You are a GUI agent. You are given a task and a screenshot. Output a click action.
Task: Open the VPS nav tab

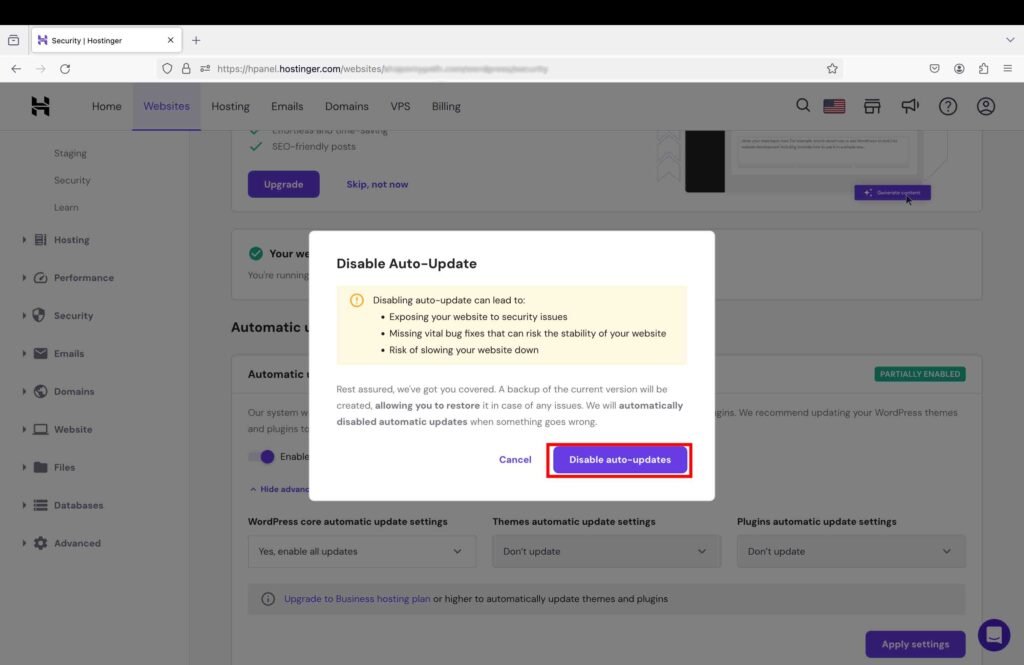tap(400, 106)
